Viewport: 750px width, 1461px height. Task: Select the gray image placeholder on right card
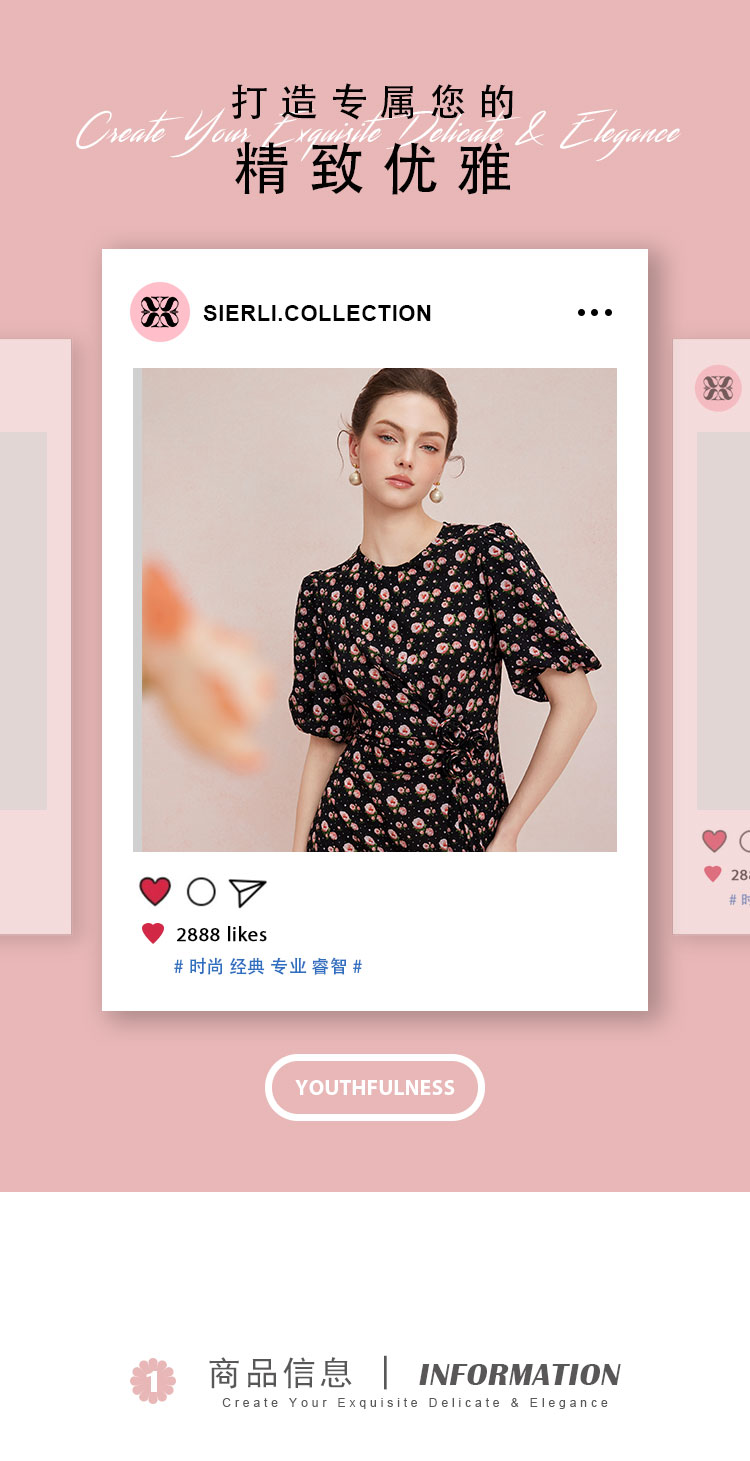coord(723,621)
